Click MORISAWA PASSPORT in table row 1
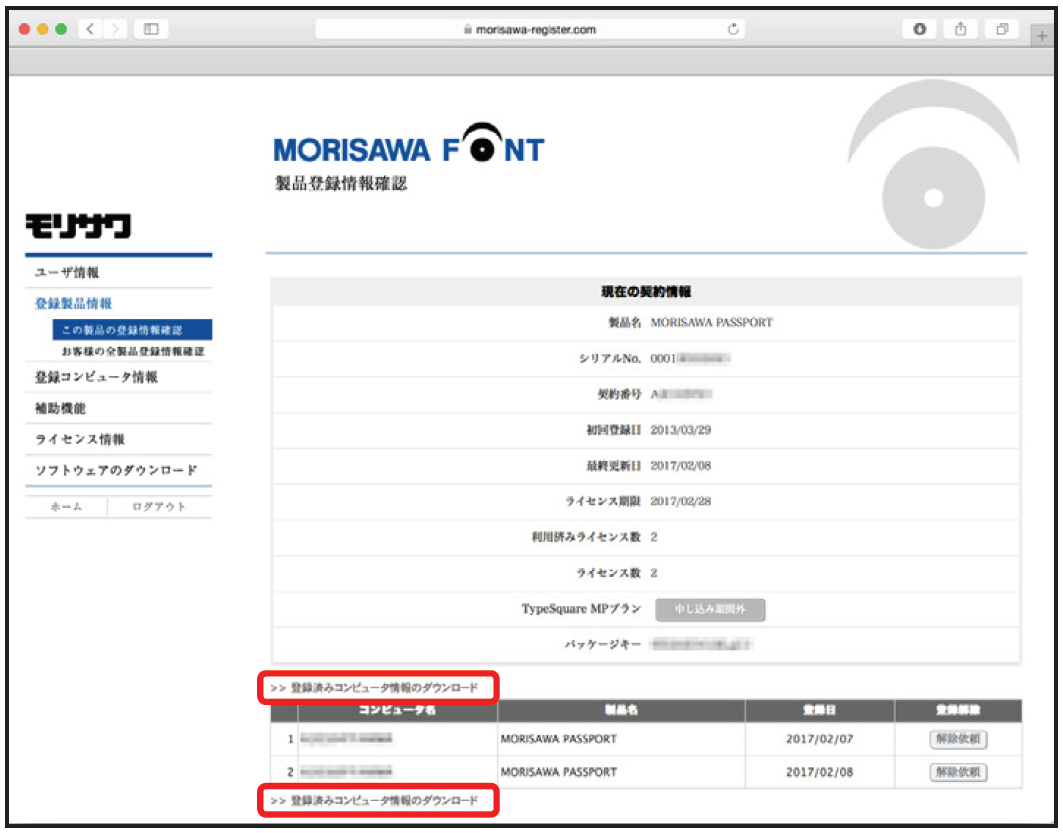Screen dimensions: 1063x833 pos(559,739)
